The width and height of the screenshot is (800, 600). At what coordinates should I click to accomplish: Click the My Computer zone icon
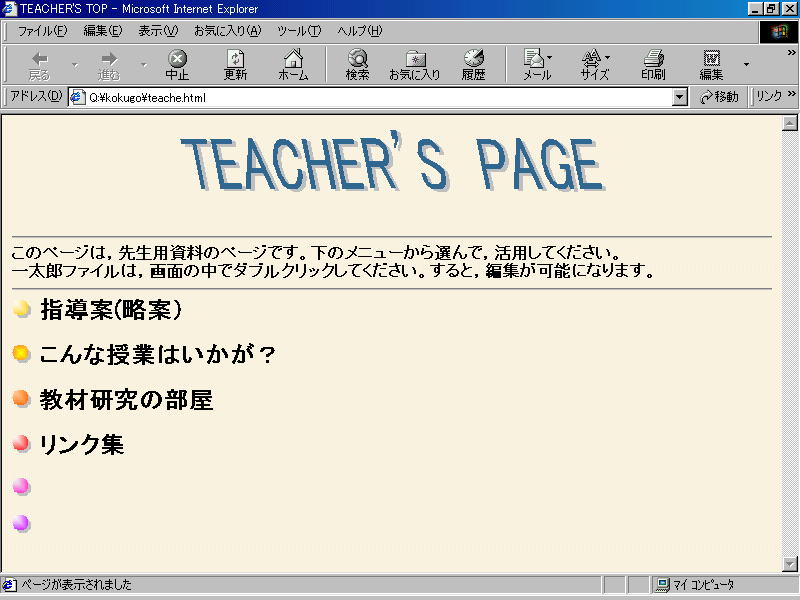click(x=663, y=585)
